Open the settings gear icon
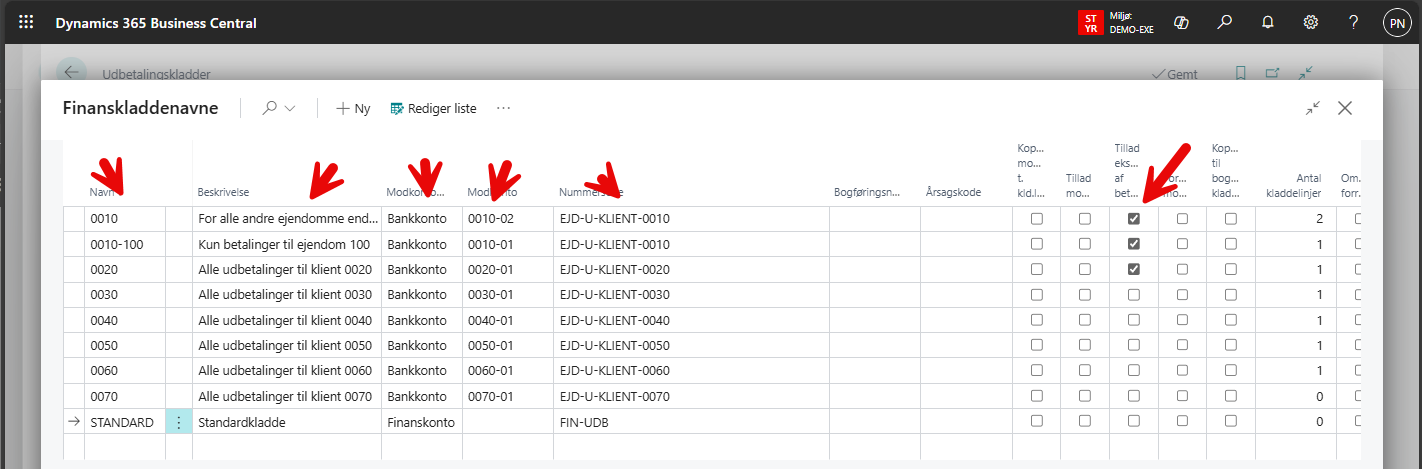The width and height of the screenshot is (1422, 469). point(1311,22)
